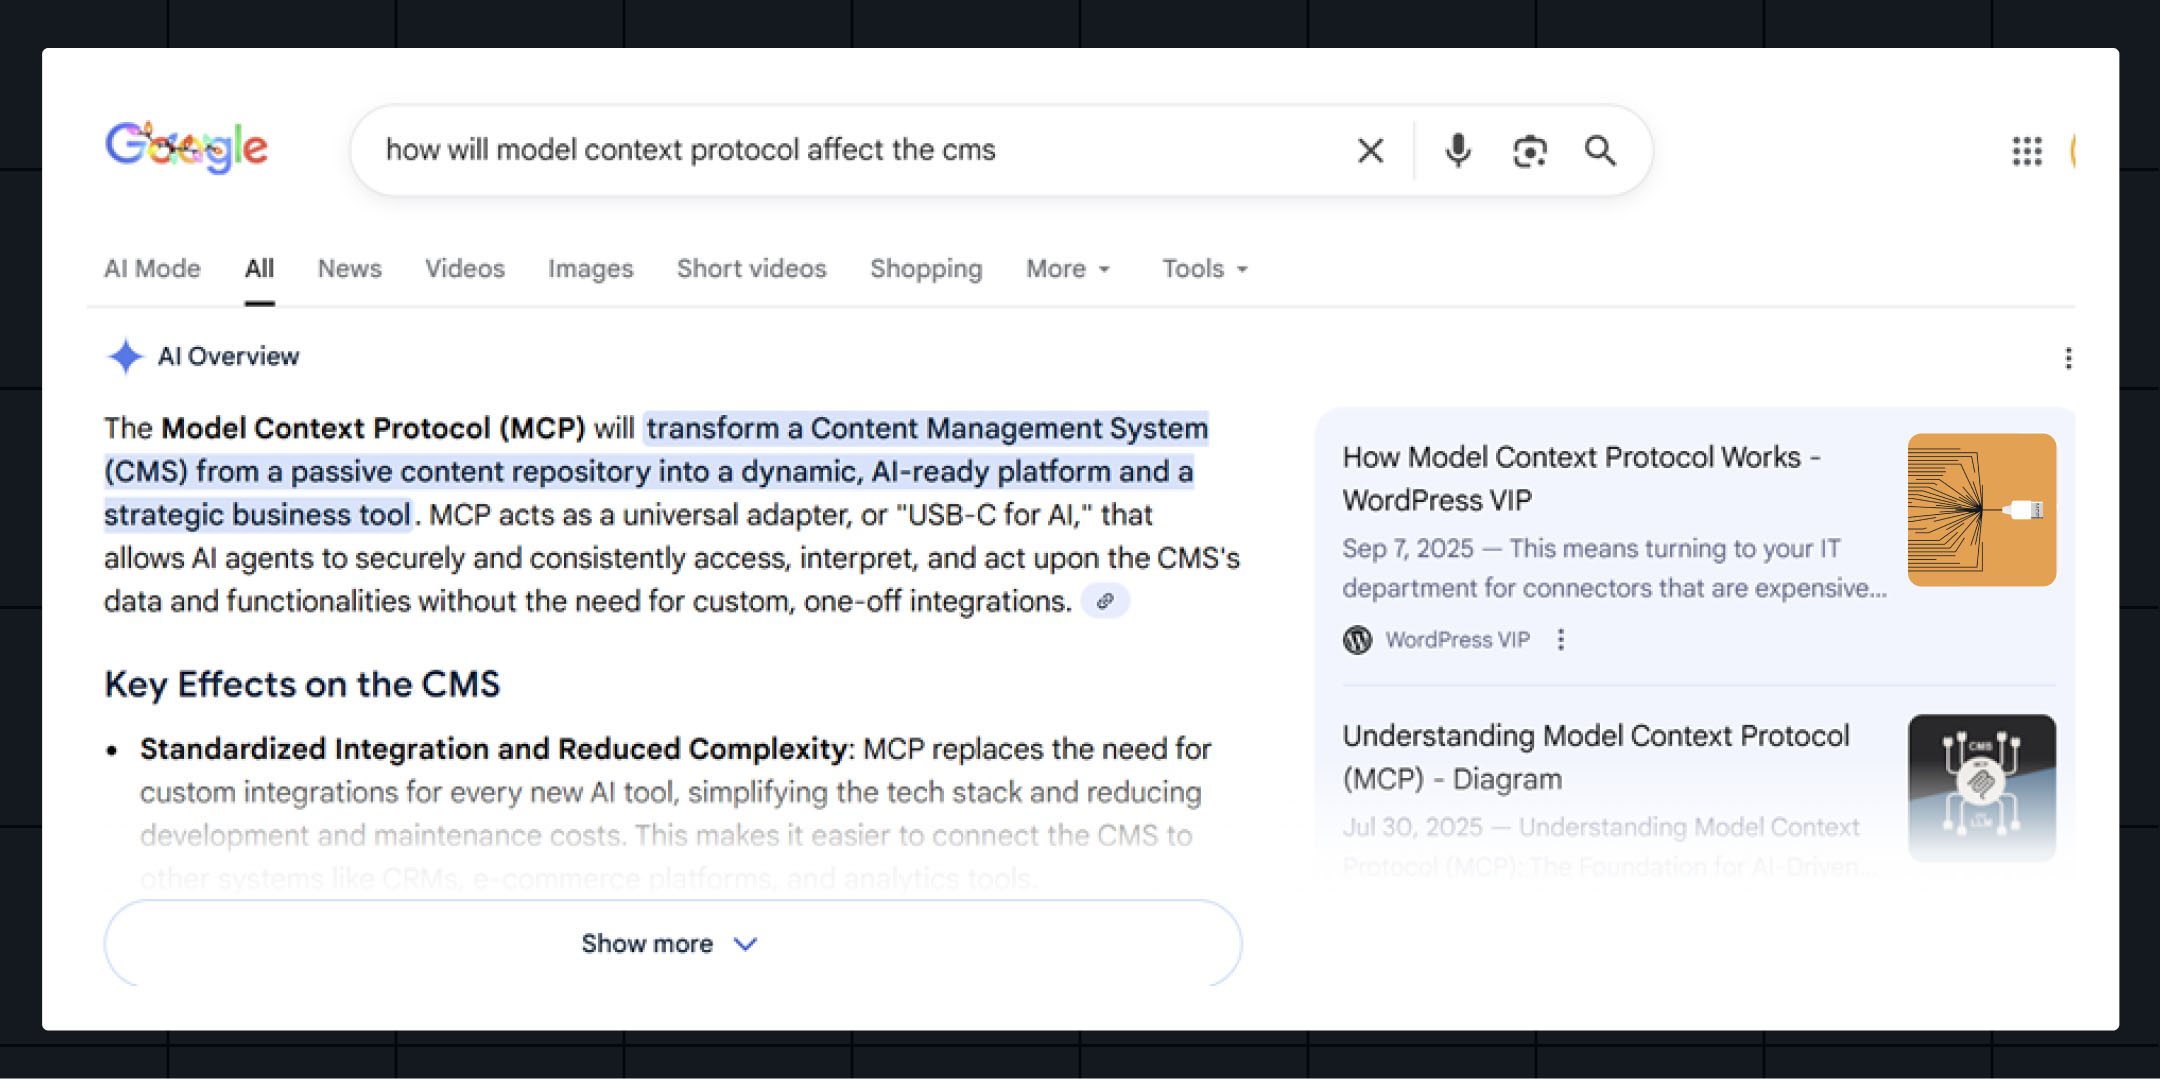Open the Tools dropdown
Screen dimensions: 2160x1079
[1202, 268]
